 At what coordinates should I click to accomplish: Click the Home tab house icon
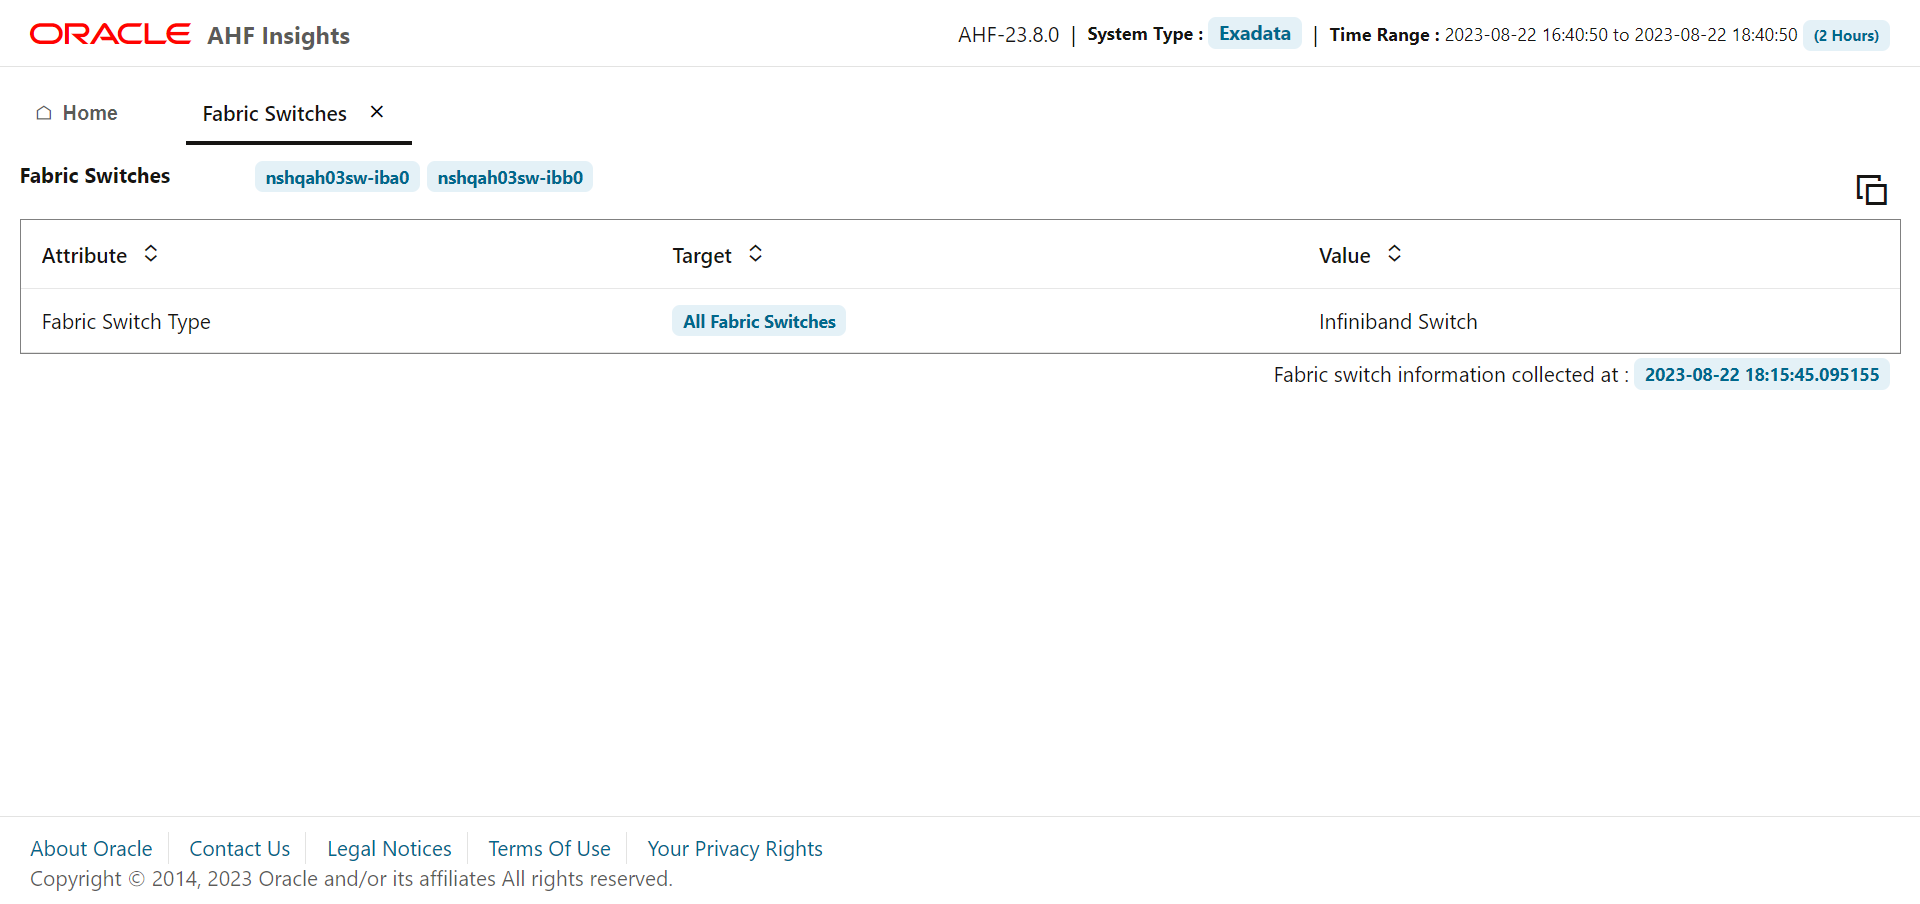coord(44,113)
